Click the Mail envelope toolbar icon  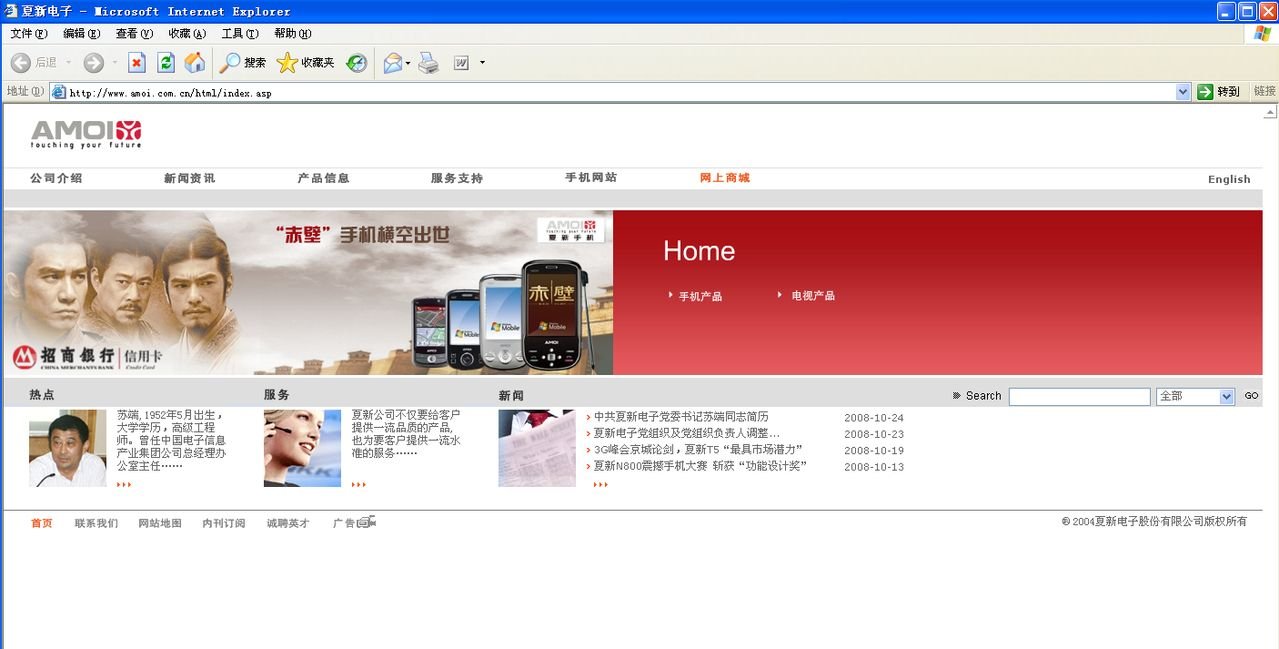pyautogui.click(x=392, y=63)
